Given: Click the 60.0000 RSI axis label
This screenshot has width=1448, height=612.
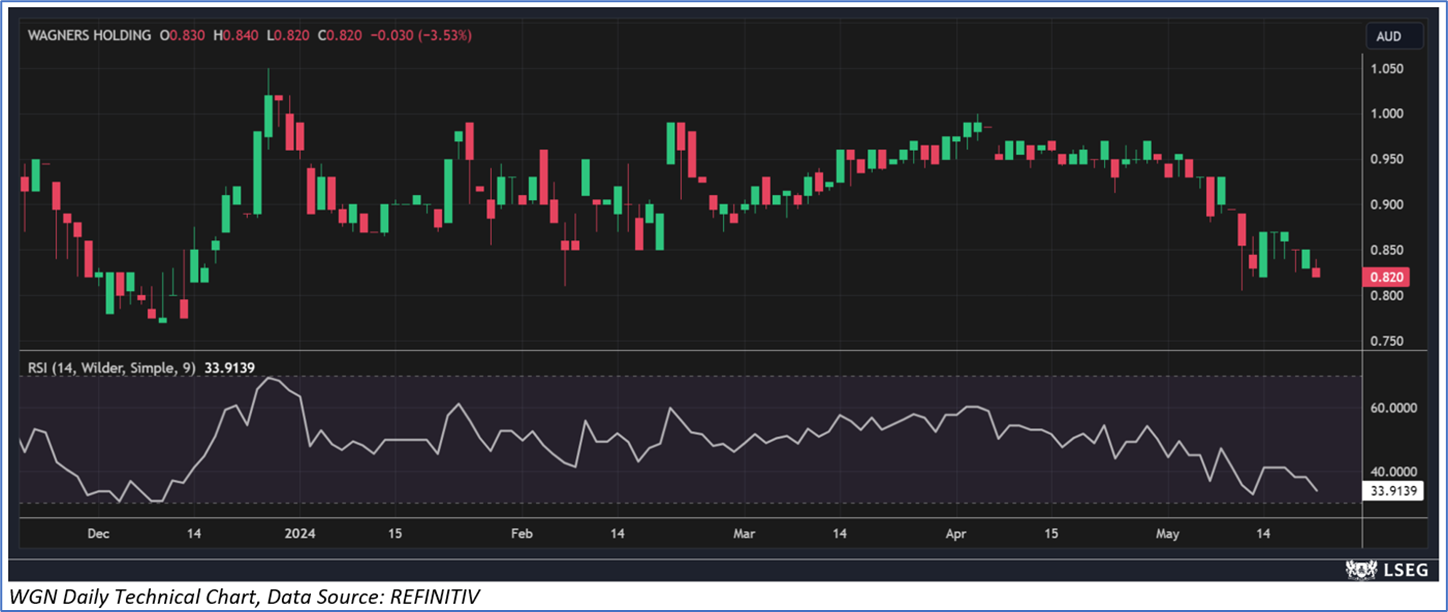Looking at the screenshot, I should click(1394, 408).
